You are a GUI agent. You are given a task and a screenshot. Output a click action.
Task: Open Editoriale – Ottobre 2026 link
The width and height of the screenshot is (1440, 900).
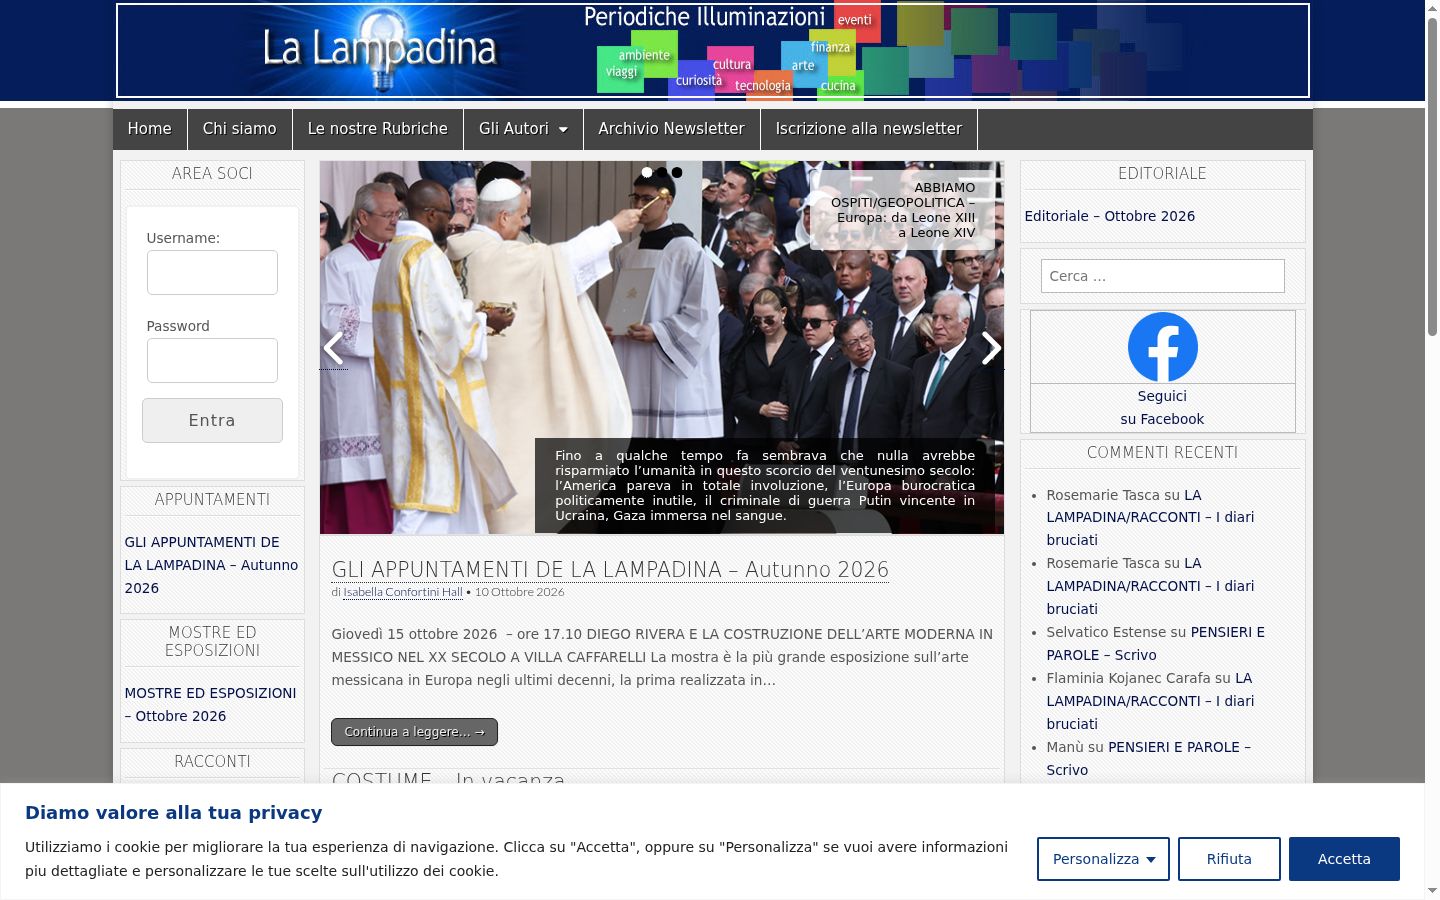(1109, 216)
